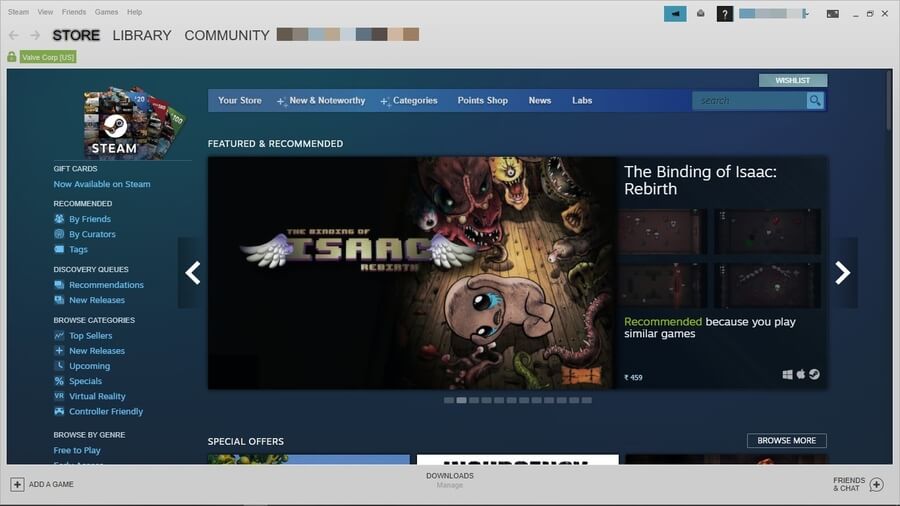
Task: Click the announcements megaphone icon
Action: [675, 14]
